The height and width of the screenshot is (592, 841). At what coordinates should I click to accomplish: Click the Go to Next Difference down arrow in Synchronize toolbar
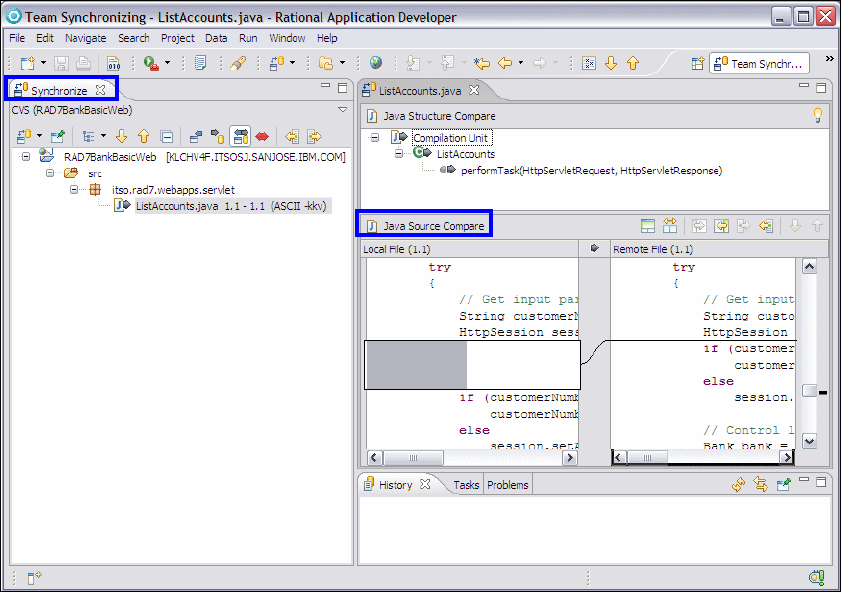click(121, 136)
